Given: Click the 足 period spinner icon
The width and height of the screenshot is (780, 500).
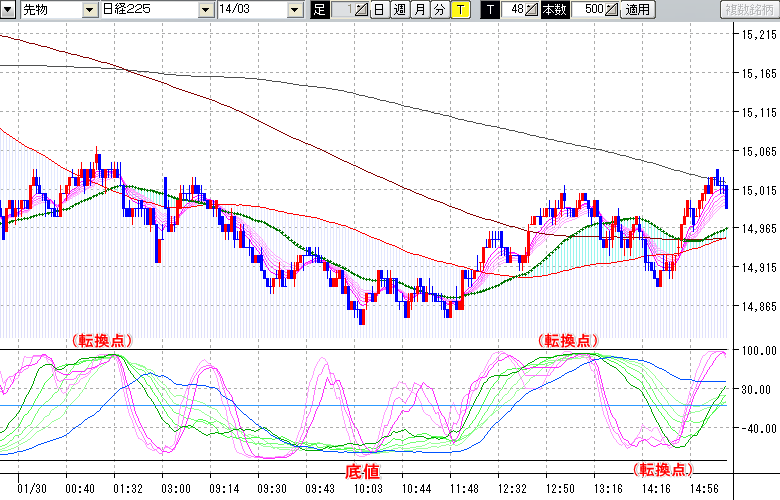Looking at the screenshot, I should [361, 10].
